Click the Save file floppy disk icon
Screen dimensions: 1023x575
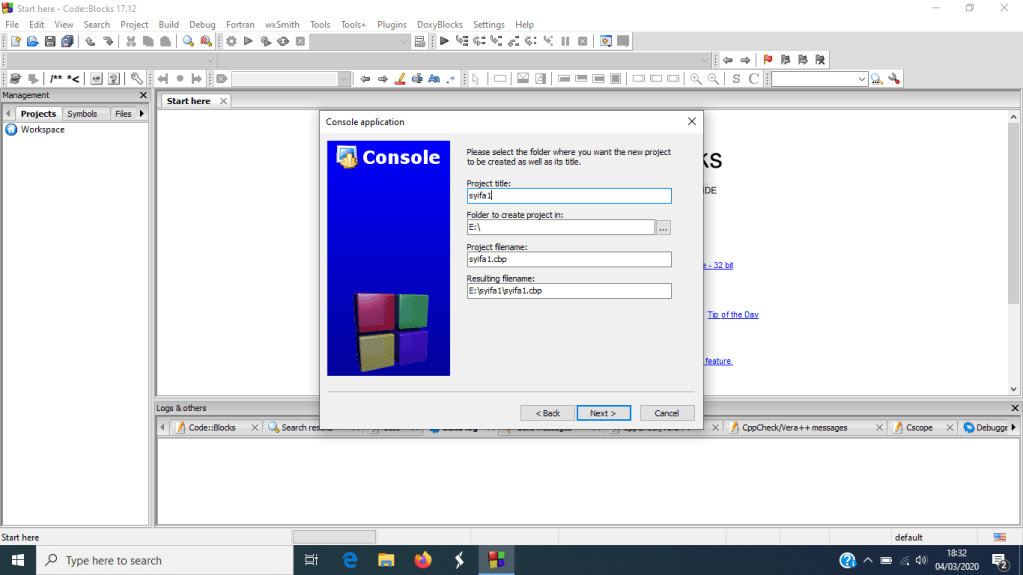point(50,41)
